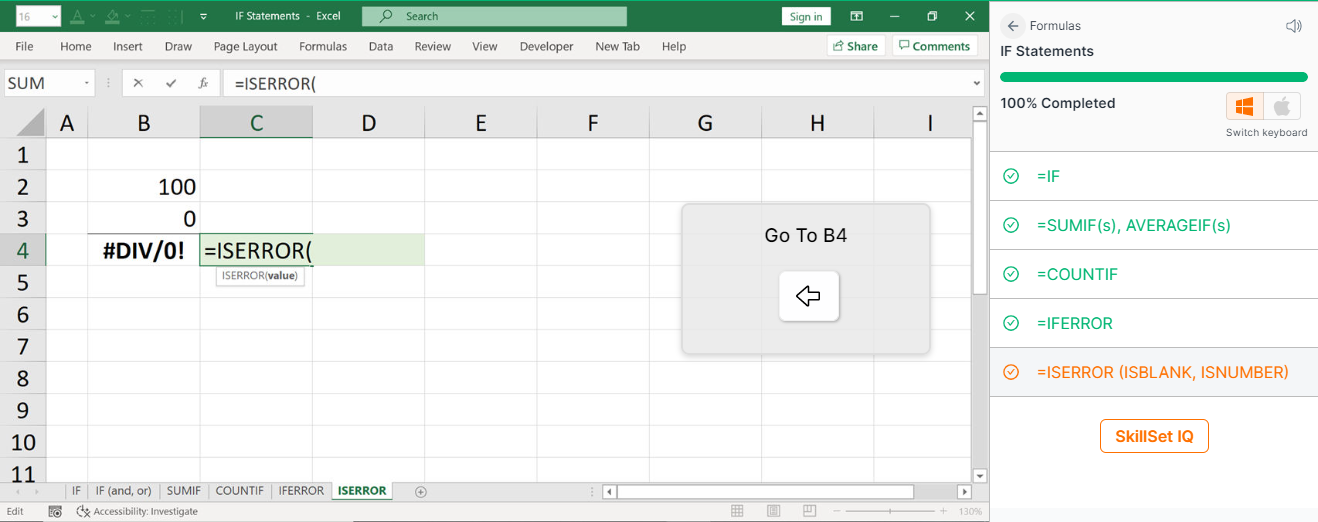
Task: Switch to the COUNTIF sheet tab
Action: pos(240,491)
